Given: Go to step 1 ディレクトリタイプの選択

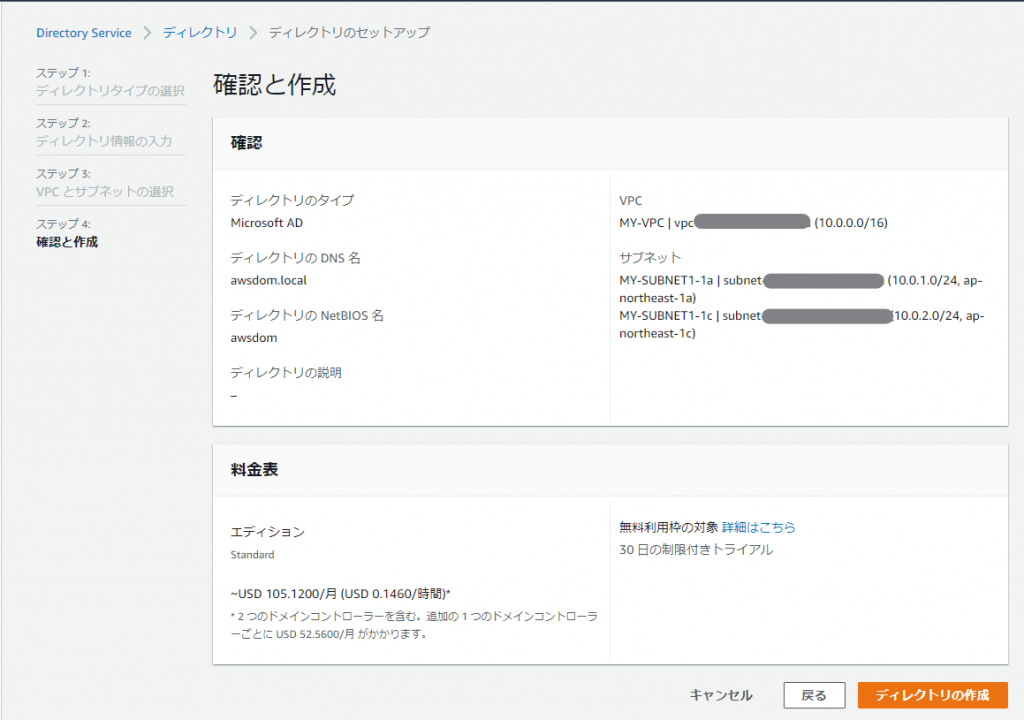Looking at the screenshot, I should coord(110,91).
